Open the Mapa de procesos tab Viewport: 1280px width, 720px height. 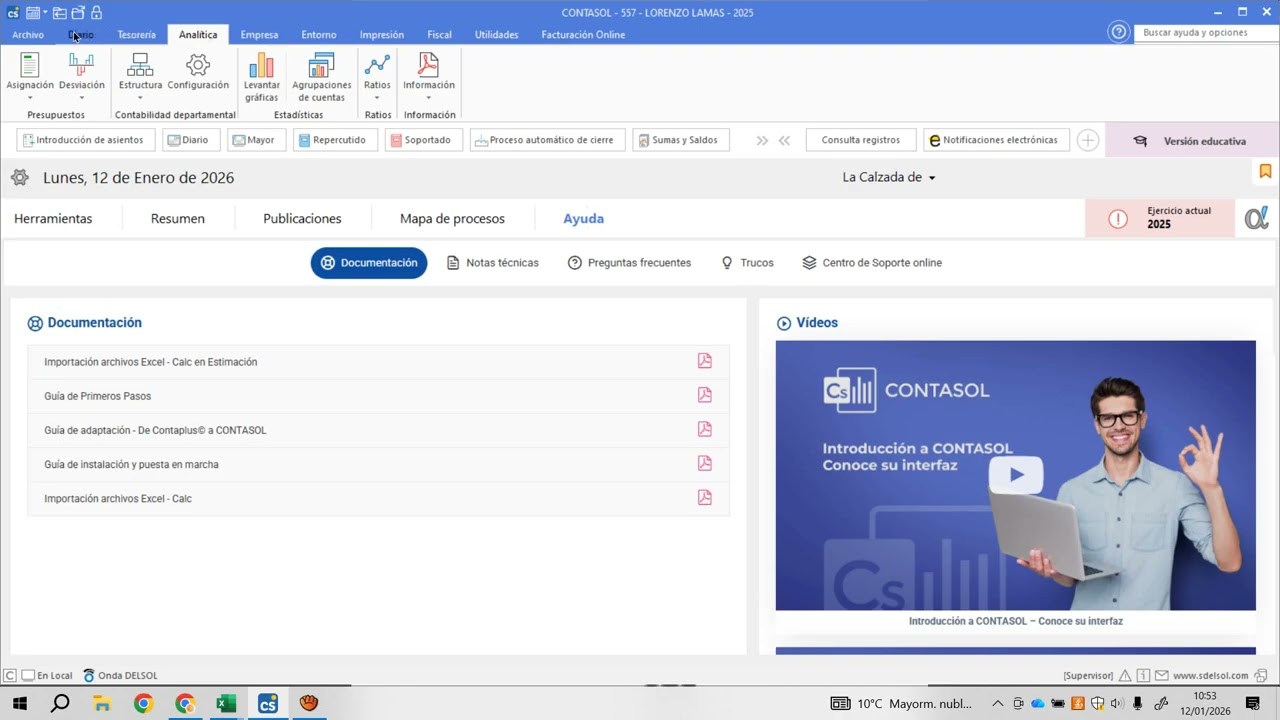452,219
